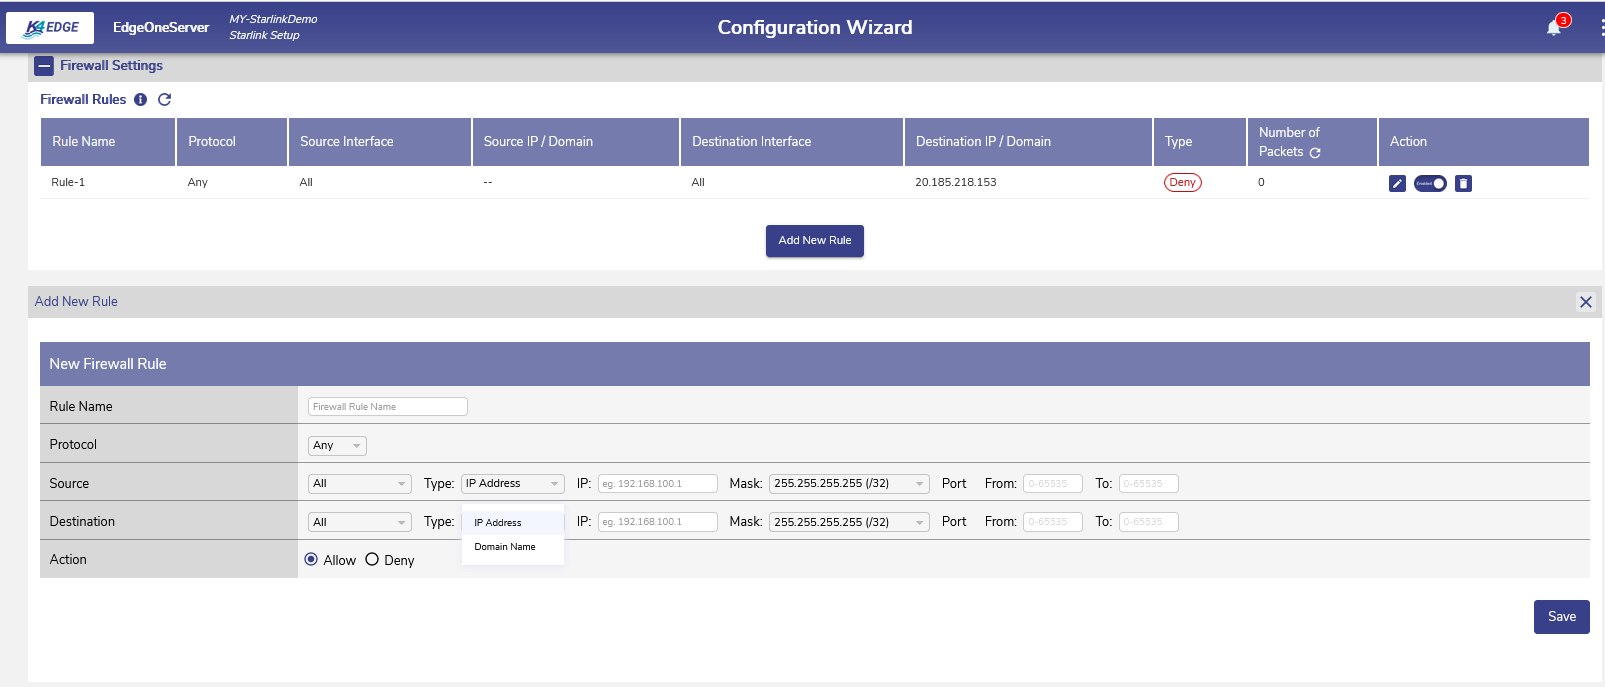The image size is (1605, 687).
Task: Click the Add New Rule button
Action: (x=814, y=241)
